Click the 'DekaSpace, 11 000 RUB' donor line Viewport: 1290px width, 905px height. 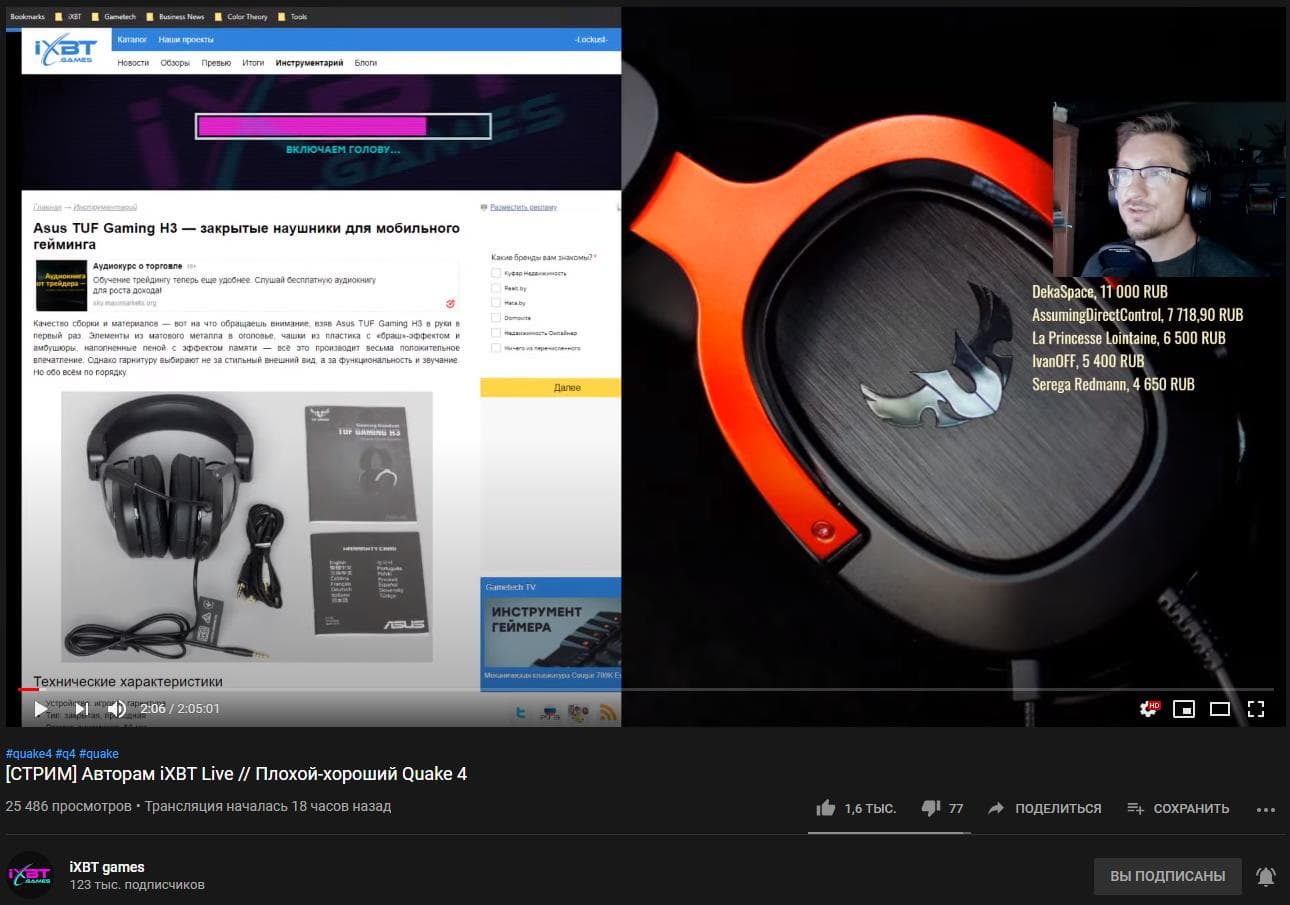coord(1100,292)
